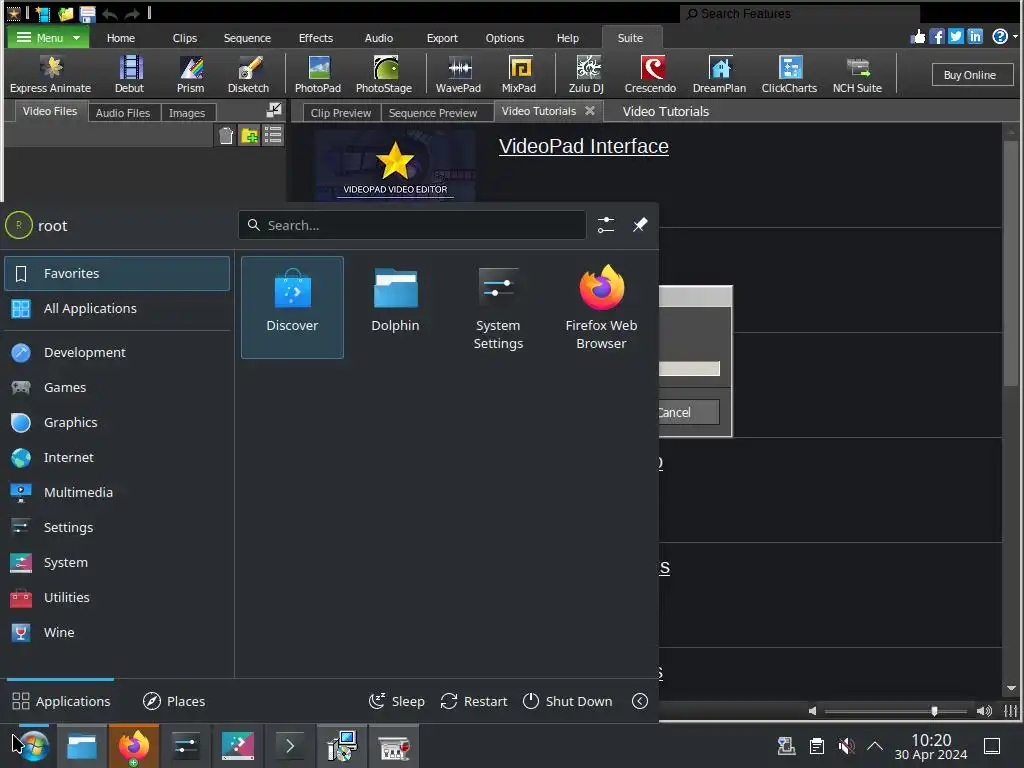Click Restart in the launcher
Image resolution: width=1024 pixels, height=768 pixels.
[473, 701]
